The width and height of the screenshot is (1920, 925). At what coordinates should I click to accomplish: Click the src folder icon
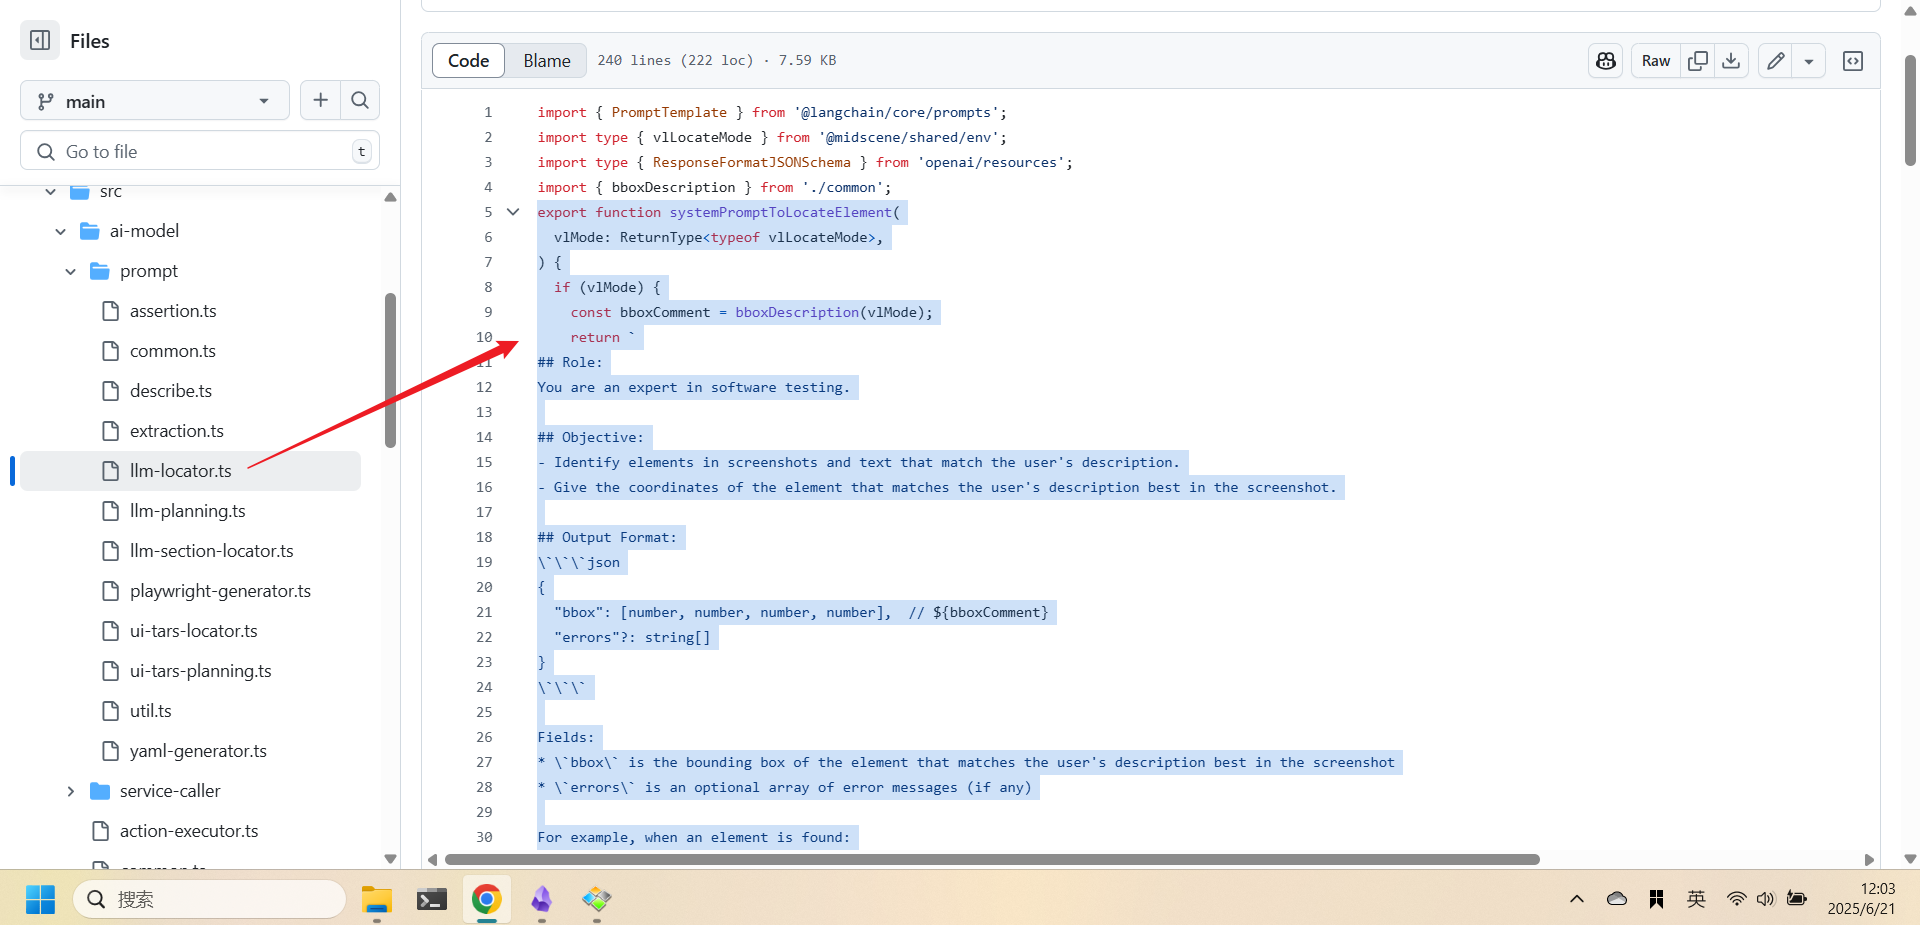[x=80, y=191]
